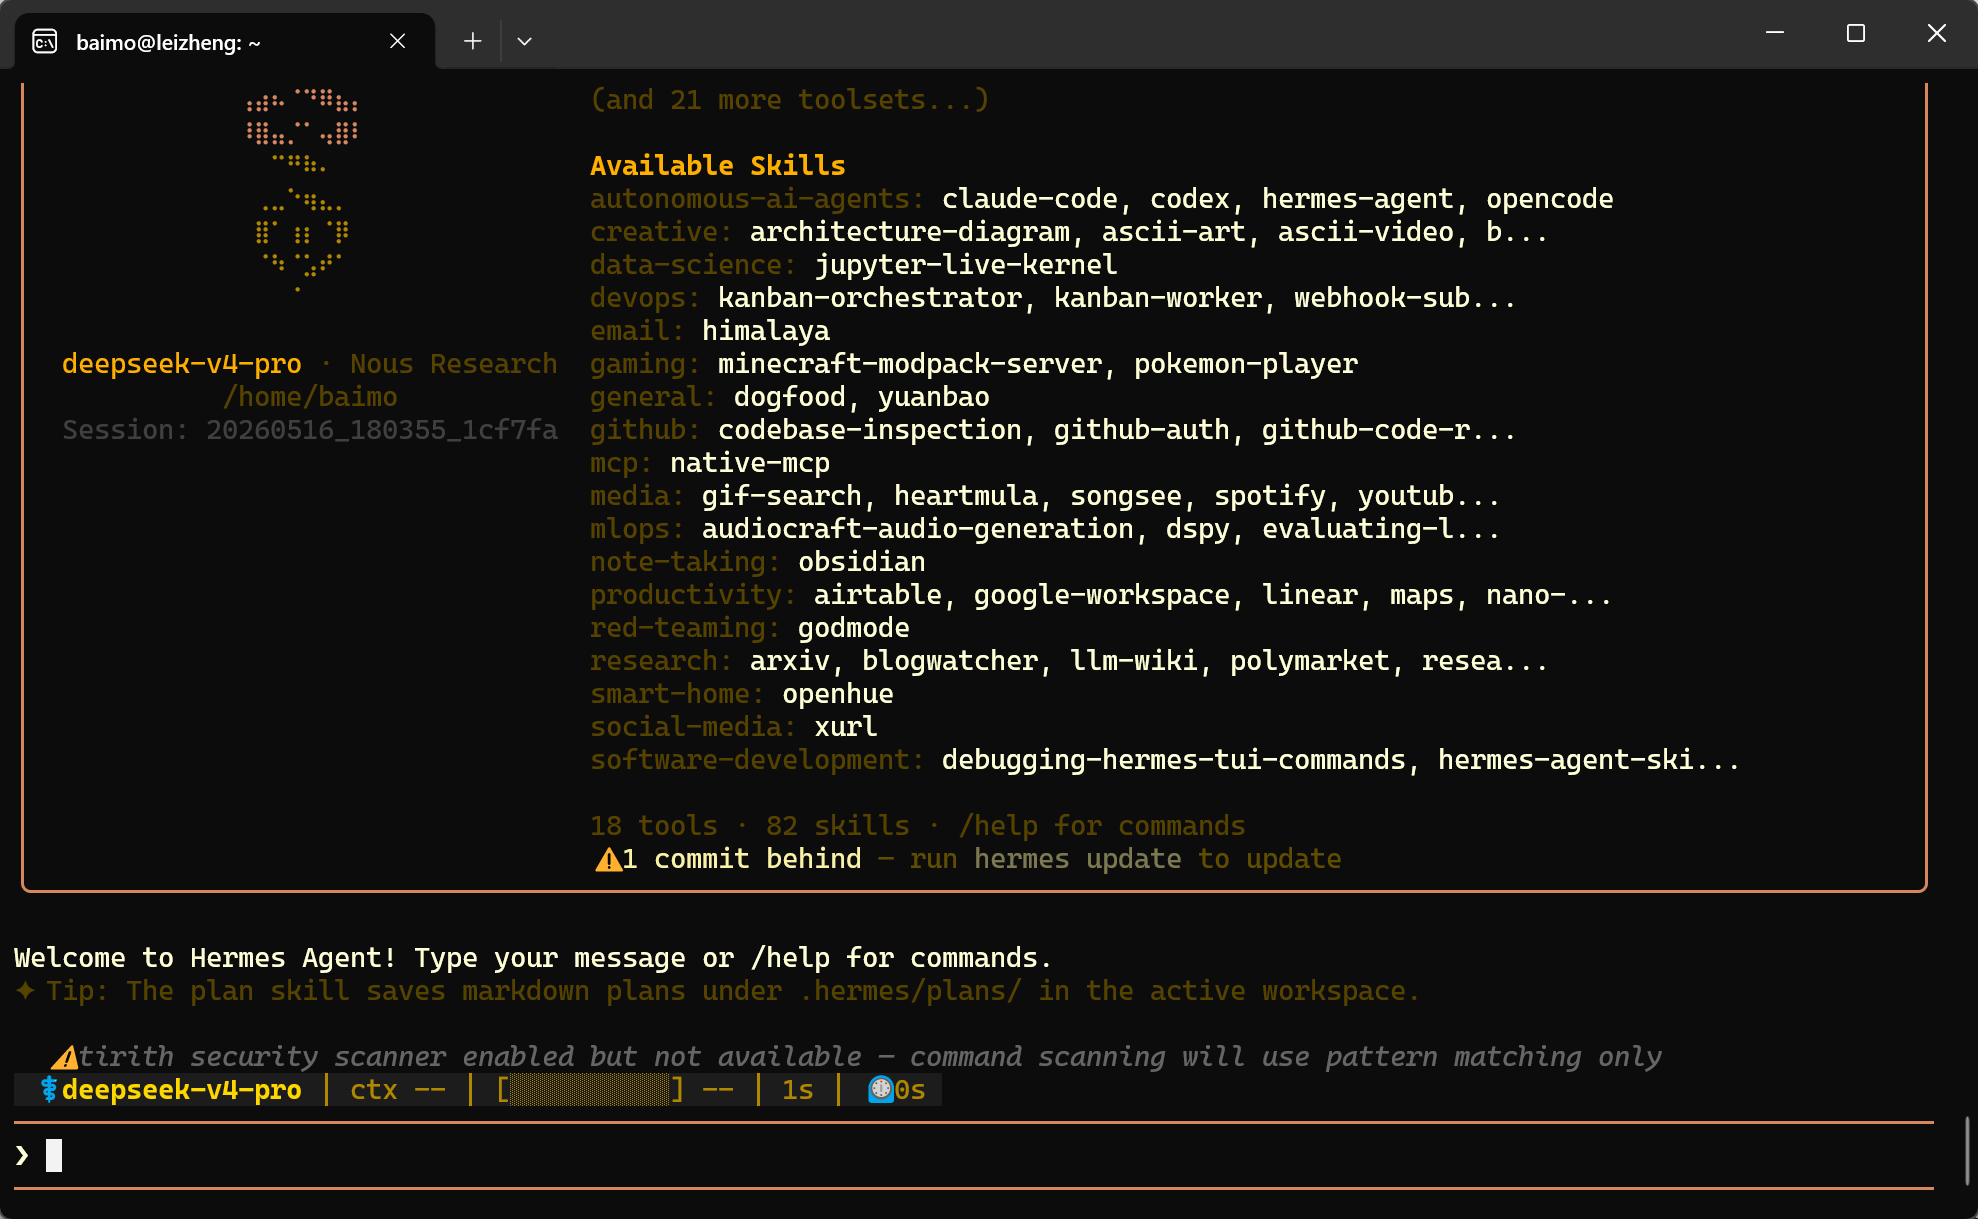Click the 'claude-code' skill name
Viewport: 1978px width, 1219px height.
point(1030,199)
